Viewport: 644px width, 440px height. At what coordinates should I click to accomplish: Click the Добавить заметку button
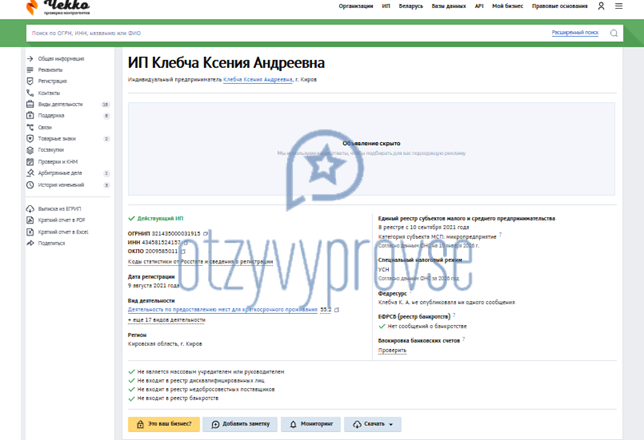click(240, 424)
